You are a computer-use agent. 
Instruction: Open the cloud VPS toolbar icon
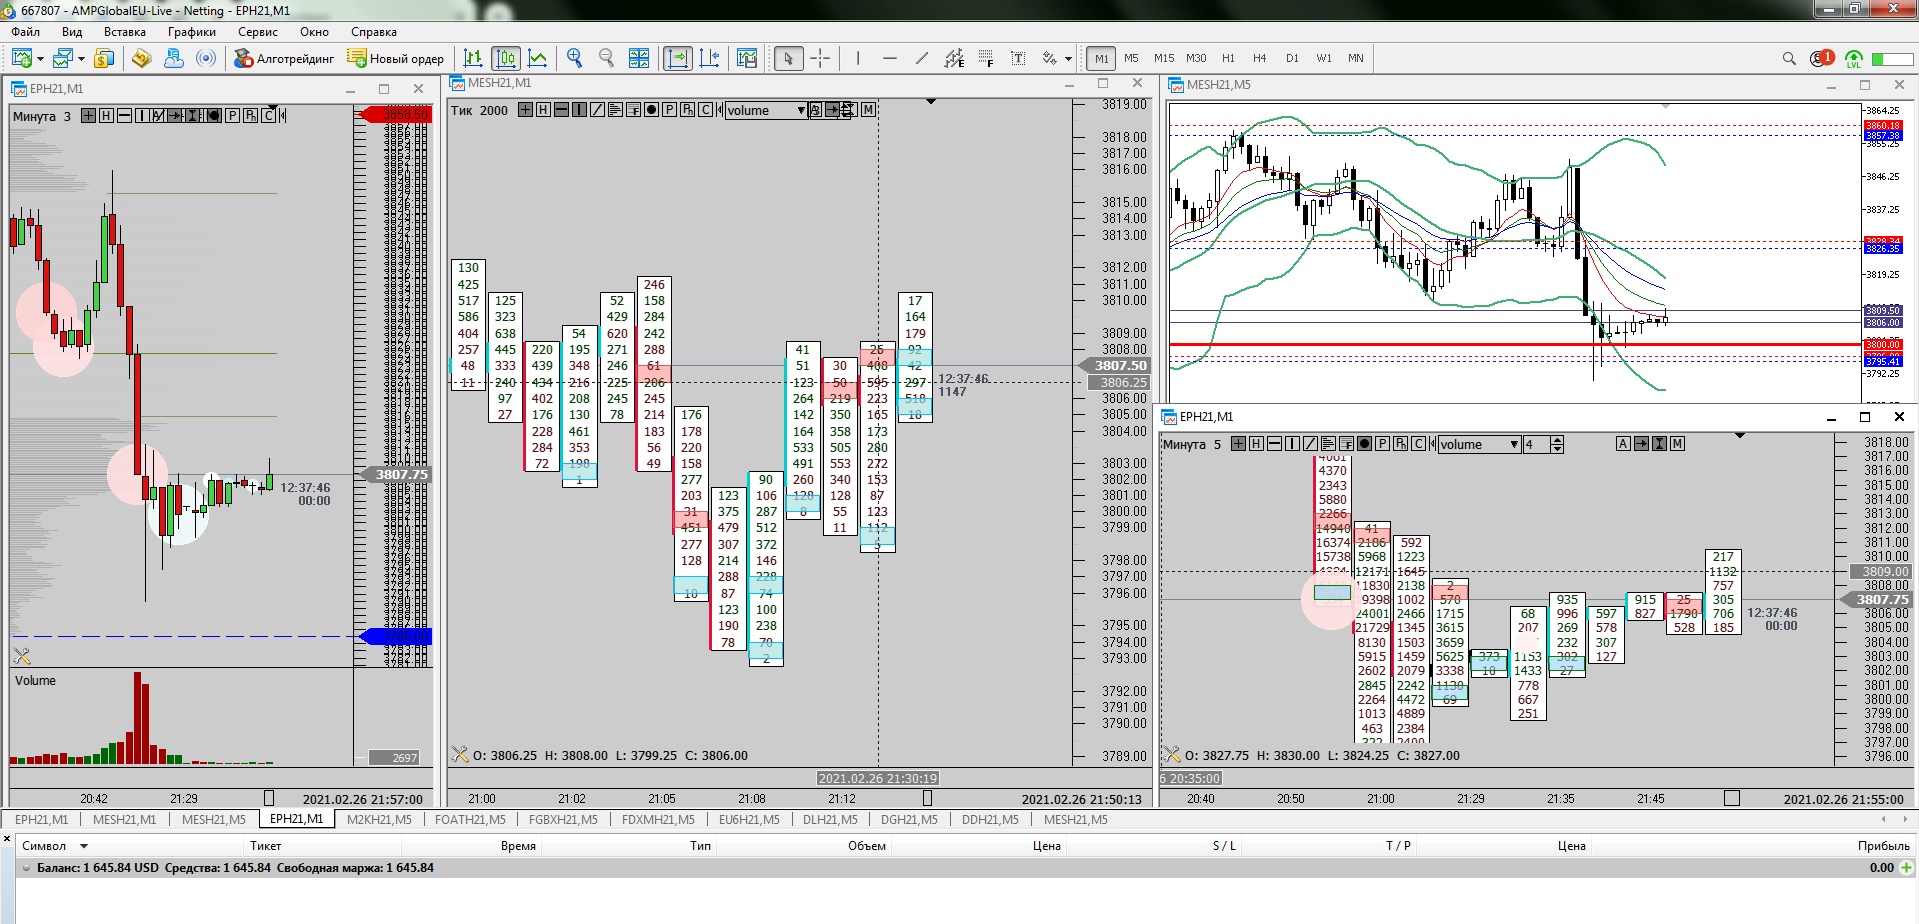click(174, 58)
